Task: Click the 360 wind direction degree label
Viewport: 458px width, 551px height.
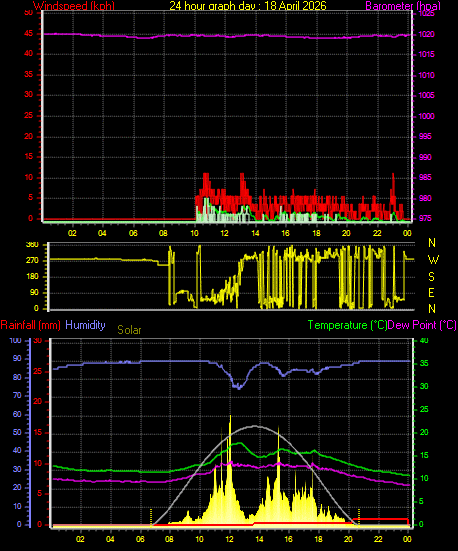Action: click(x=32, y=245)
